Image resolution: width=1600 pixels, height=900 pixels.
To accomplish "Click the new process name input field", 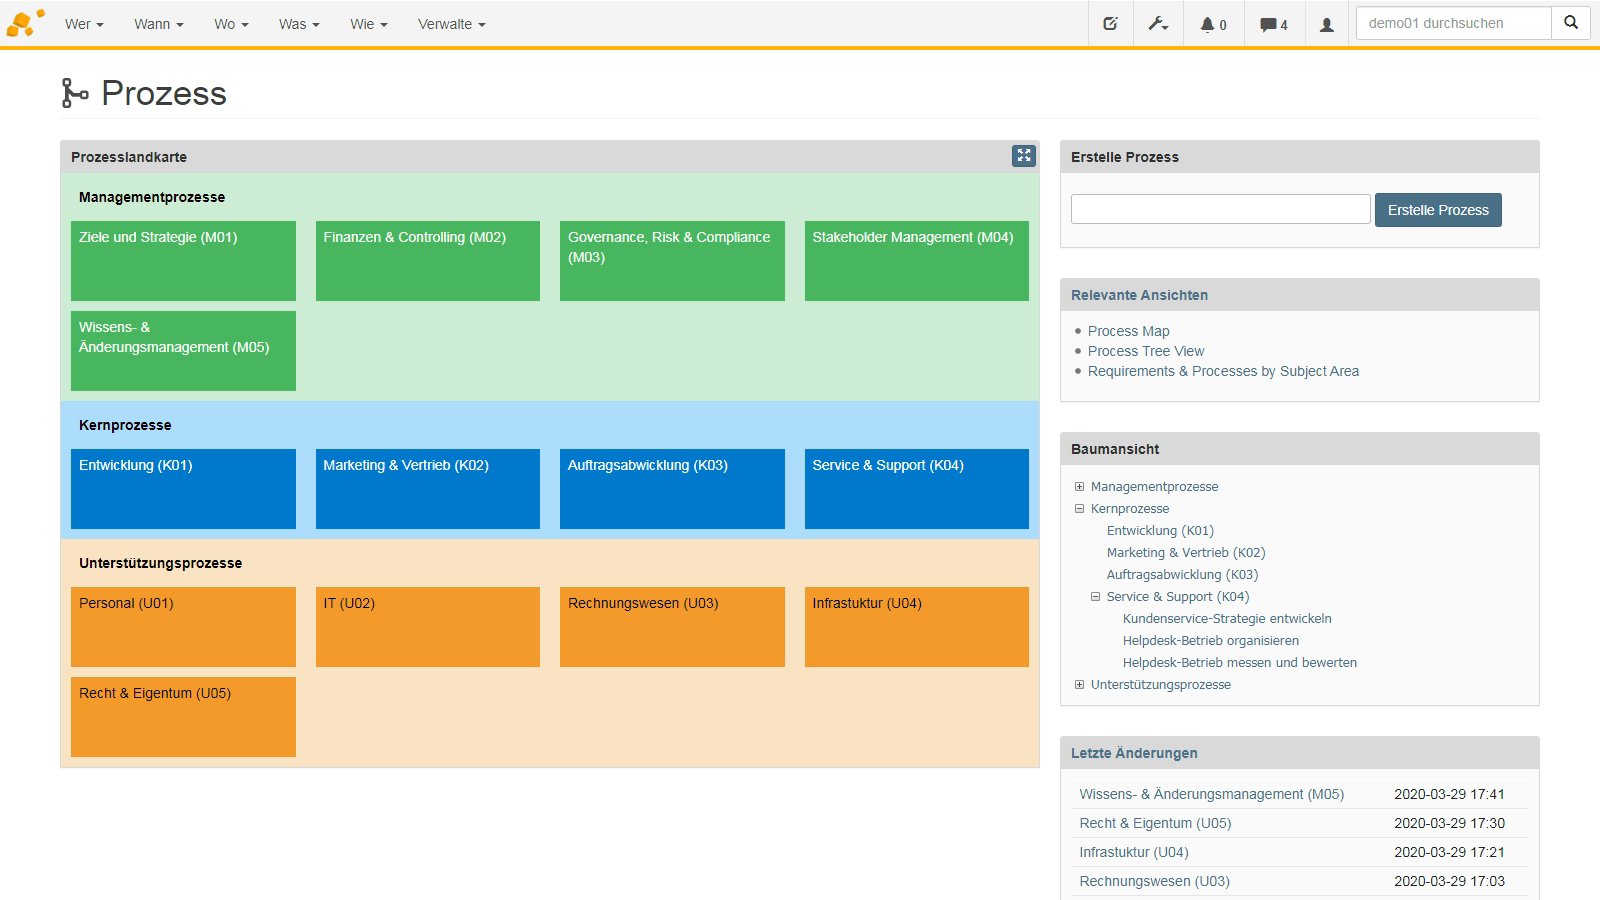I will 1220,209.
